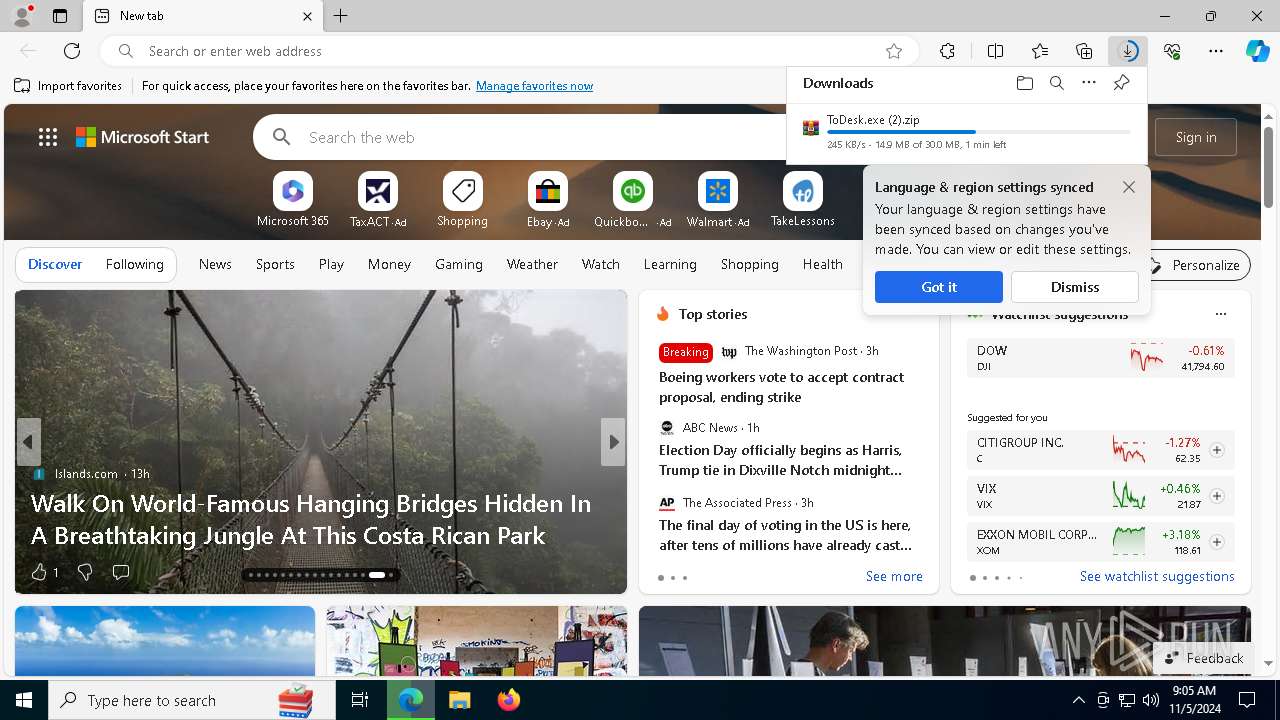Open the Collections icon
The width and height of the screenshot is (1280, 720).
[x=1084, y=51]
